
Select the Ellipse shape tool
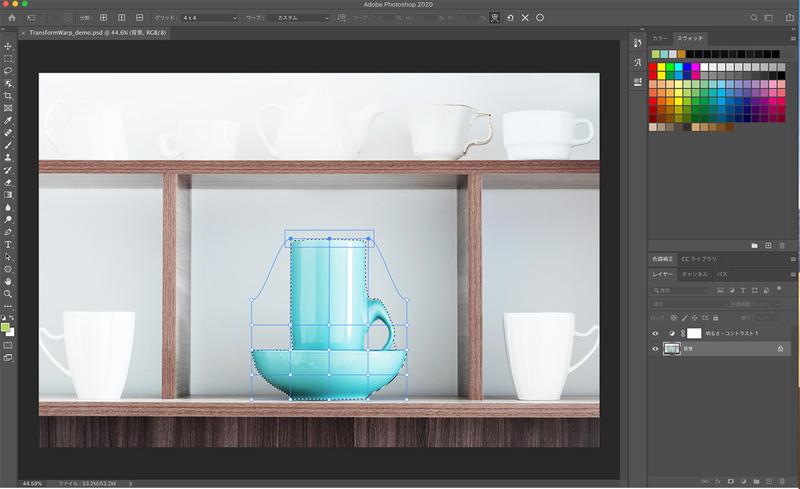click(x=8, y=269)
